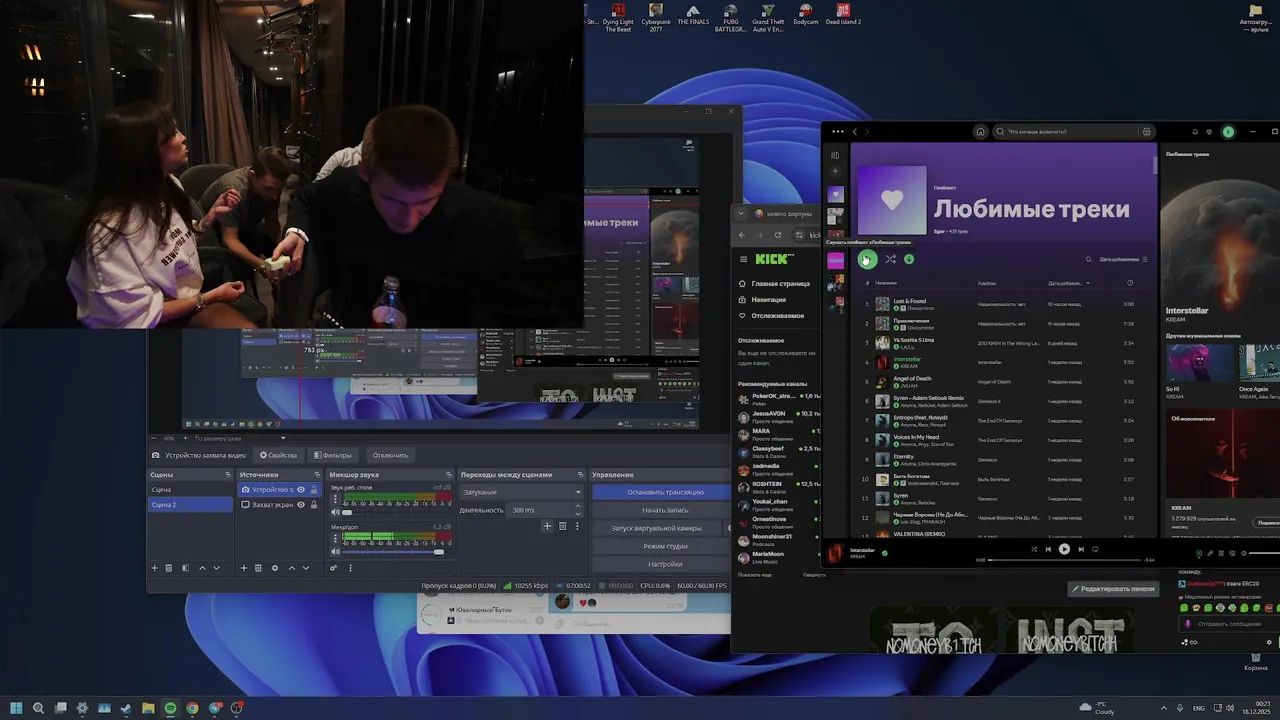1280x720 pixels.
Task: Open Spotify notifications bell
Action: point(1195,131)
